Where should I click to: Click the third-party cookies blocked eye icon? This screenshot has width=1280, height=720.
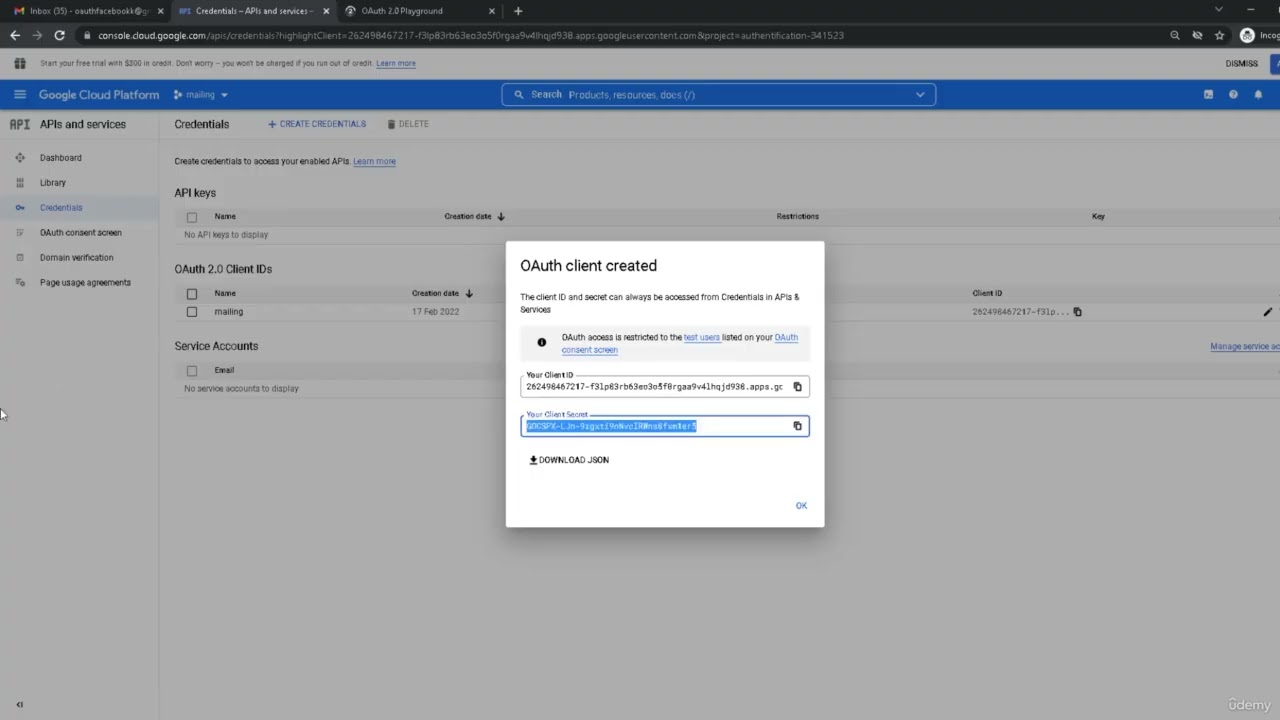(1197, 35)
